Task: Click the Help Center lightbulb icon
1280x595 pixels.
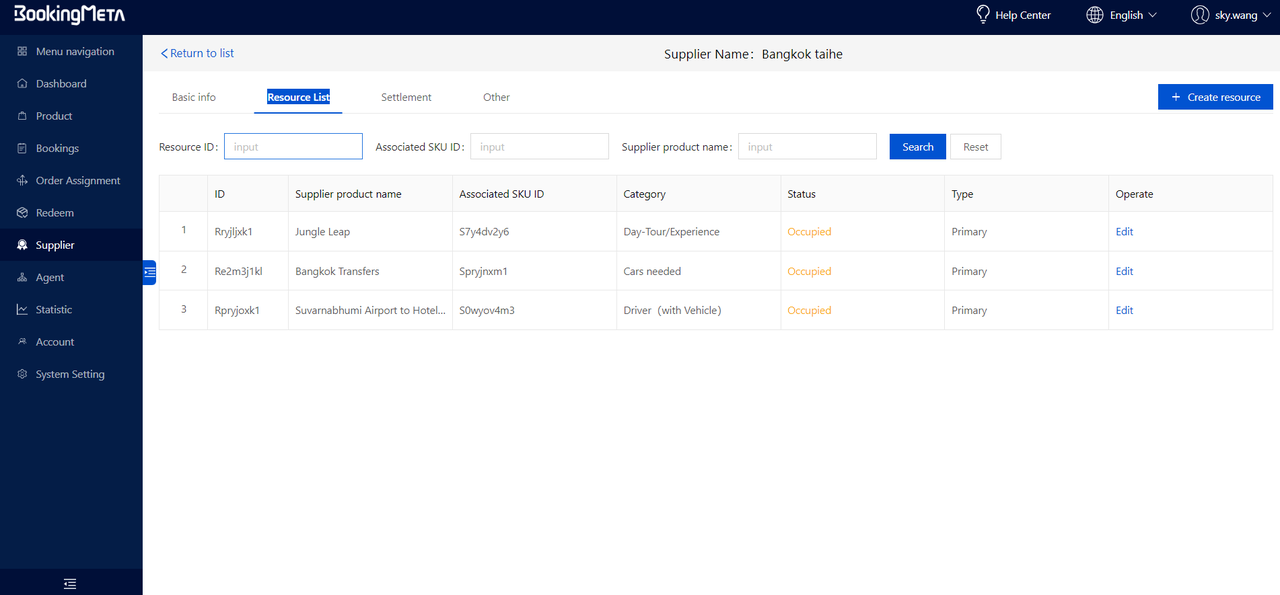Action: coord(982,15)
